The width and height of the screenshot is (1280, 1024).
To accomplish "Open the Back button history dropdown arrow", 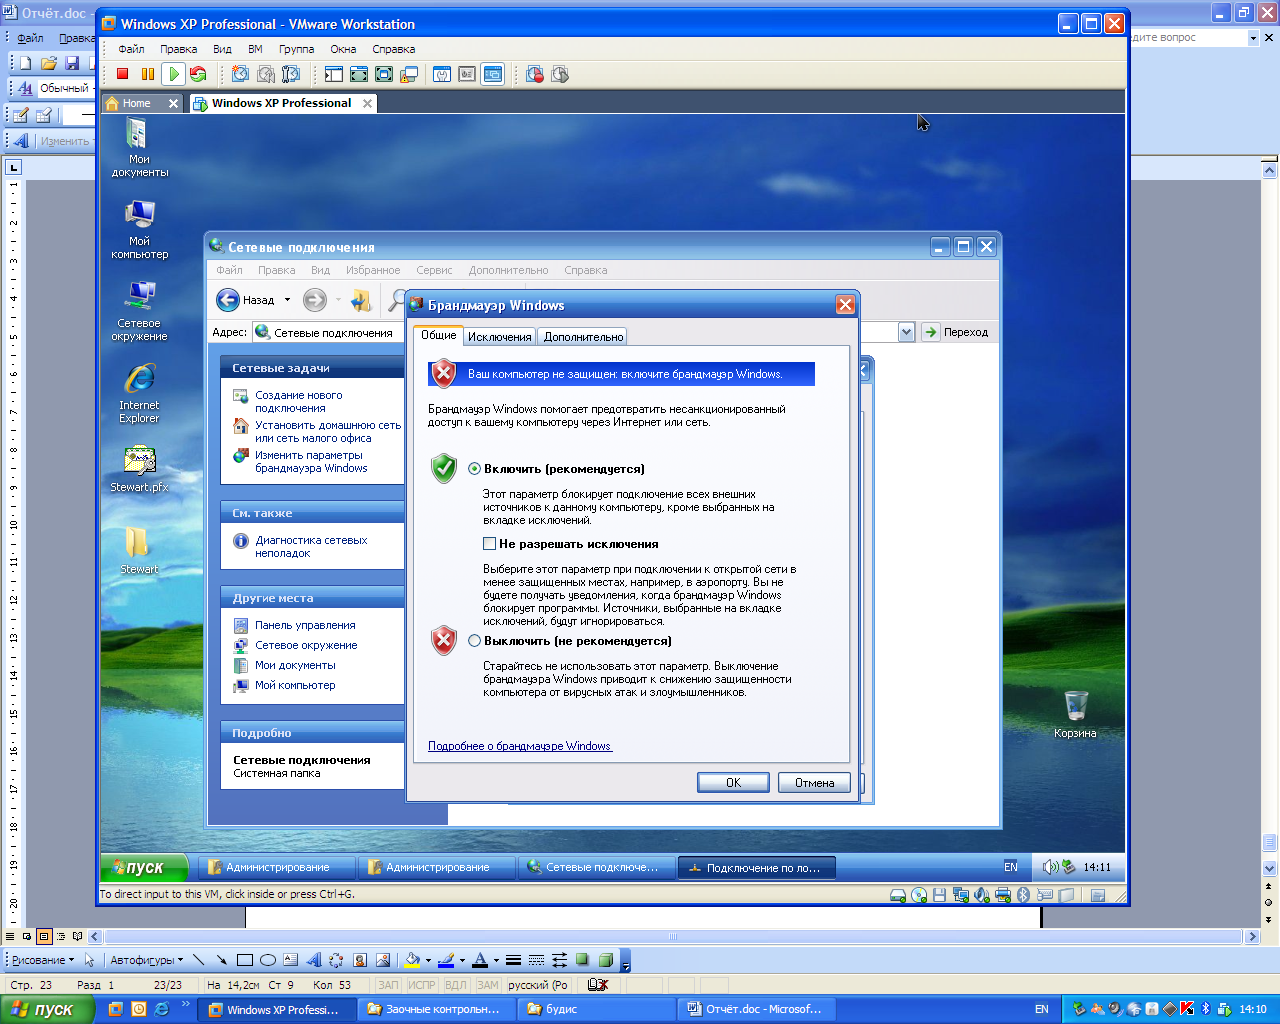I will pyautogui.click(x=287, y=300).
